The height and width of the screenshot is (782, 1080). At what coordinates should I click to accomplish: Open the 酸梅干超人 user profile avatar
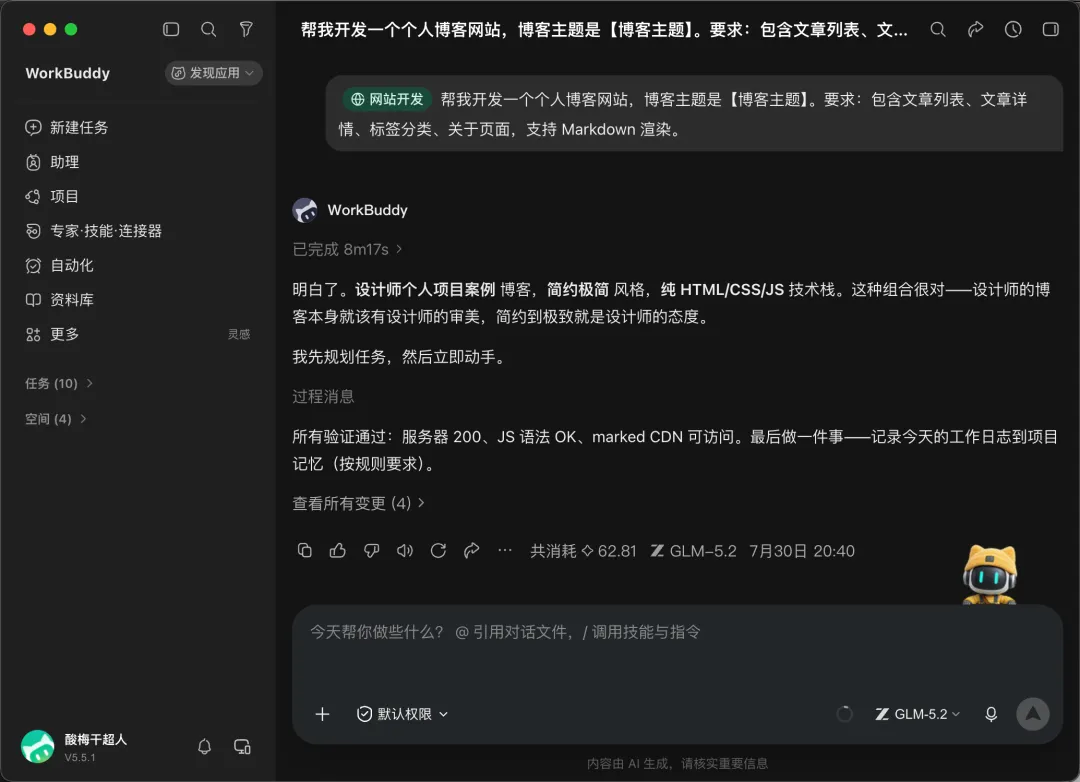tap(38, 747)
